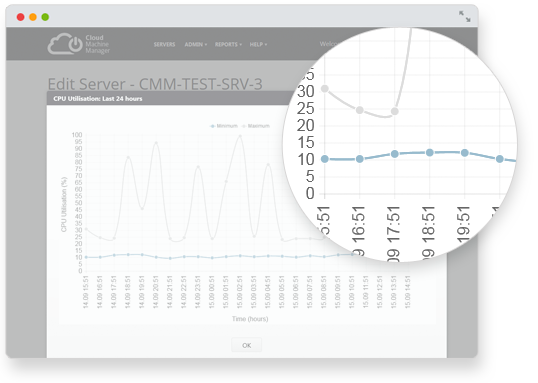Click the green maximize window button

point(45,17)
